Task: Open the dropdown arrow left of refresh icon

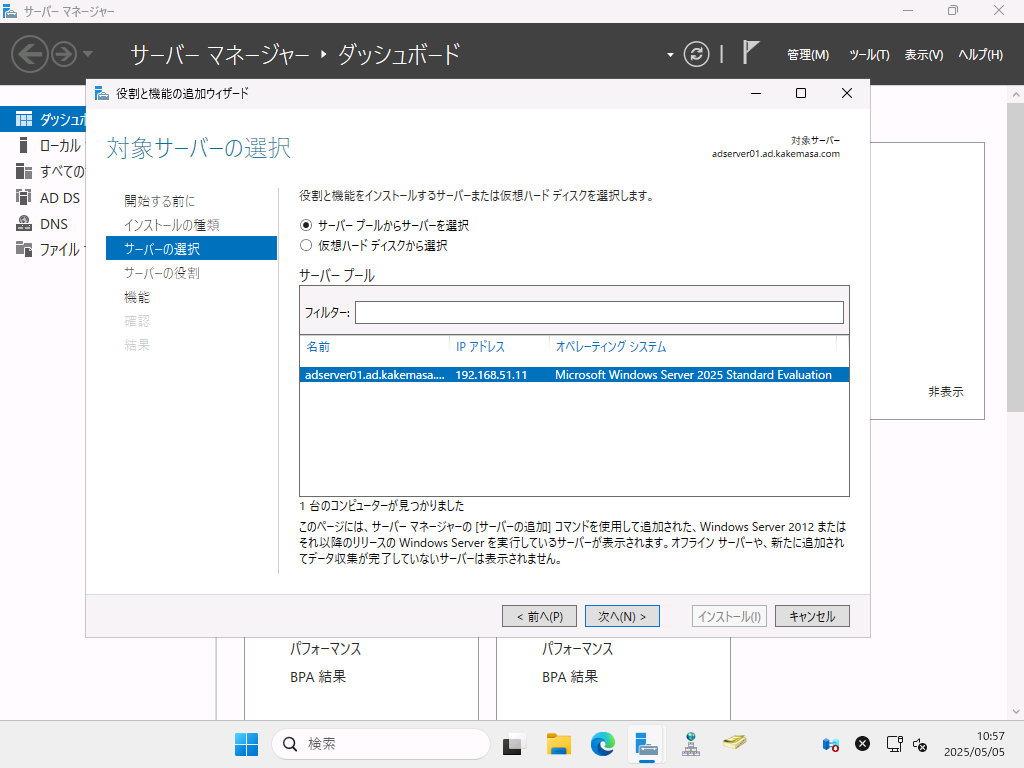Action: [670, 55]
